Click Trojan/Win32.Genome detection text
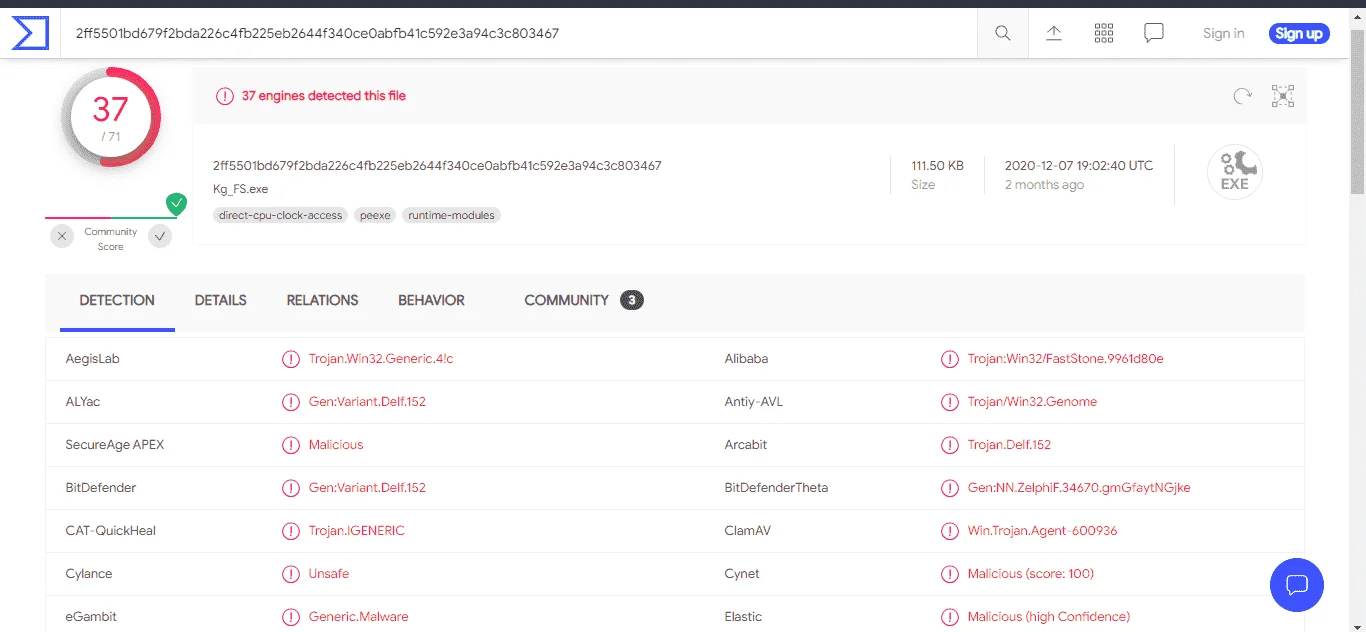Screen dimensions: 1366x632 (1032, 402)
